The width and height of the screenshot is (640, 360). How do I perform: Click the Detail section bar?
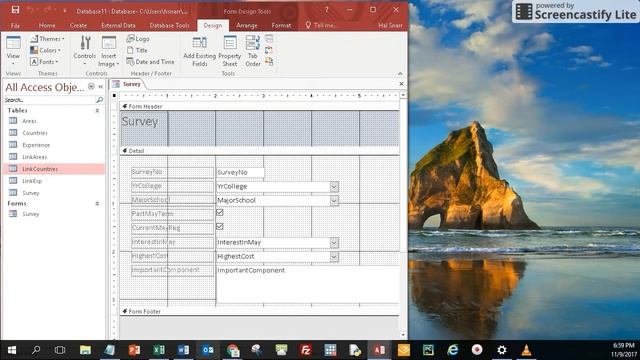coord(260,151)
